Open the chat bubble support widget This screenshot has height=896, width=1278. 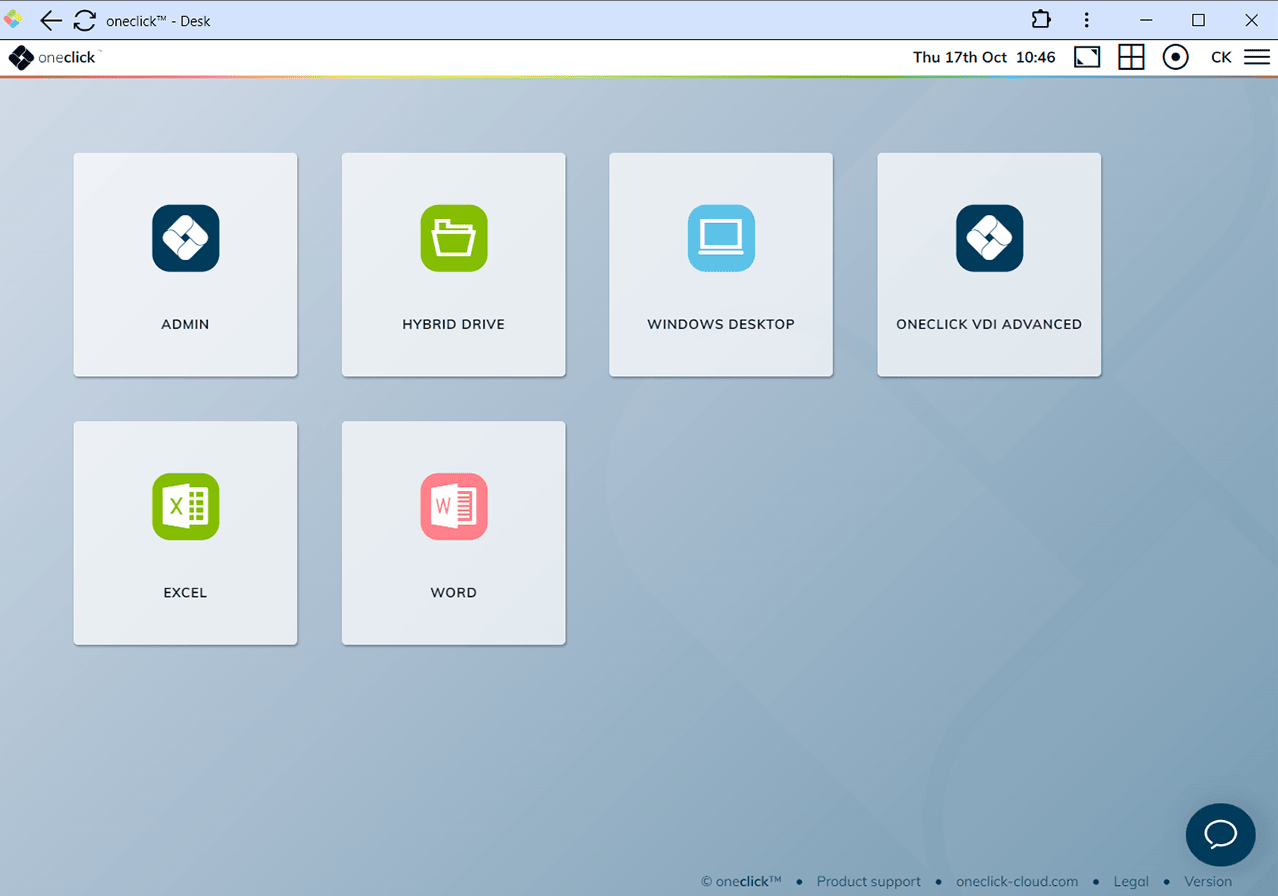[1220, 834]
